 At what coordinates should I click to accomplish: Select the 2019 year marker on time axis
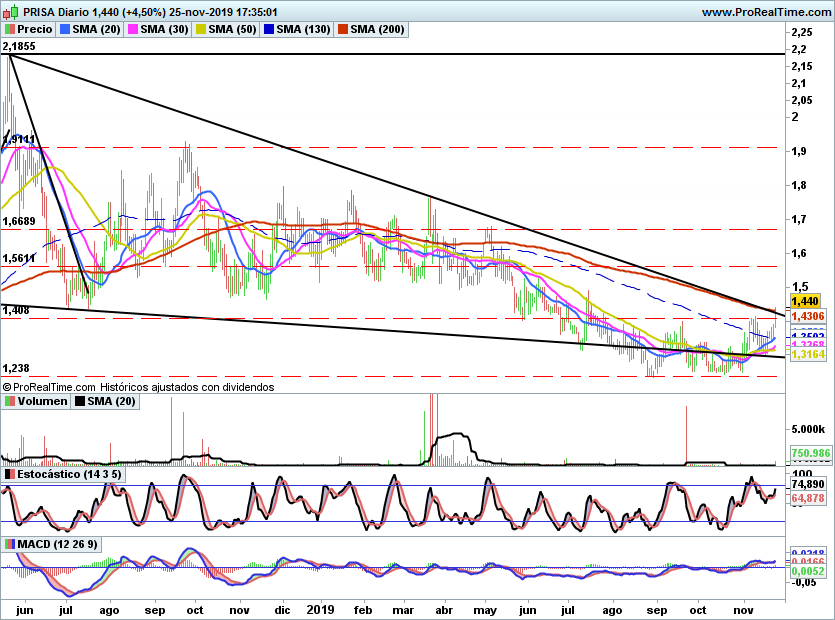pos(320,608)
